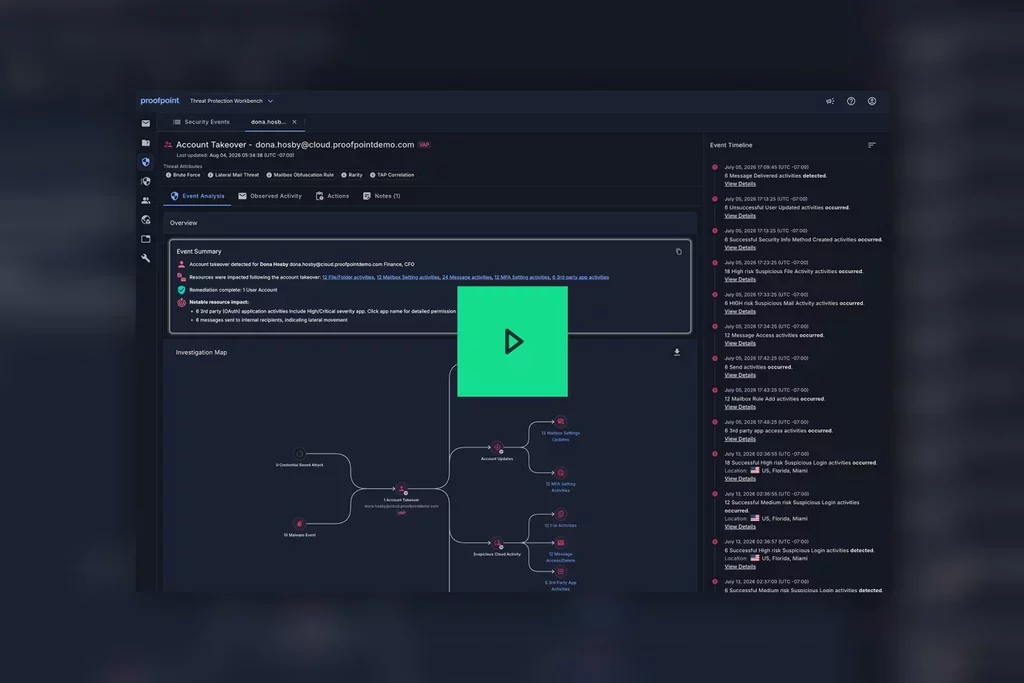Open the globe shield sidebar icon
This screenshot has width=1024, height=683.
click(146, 220)
